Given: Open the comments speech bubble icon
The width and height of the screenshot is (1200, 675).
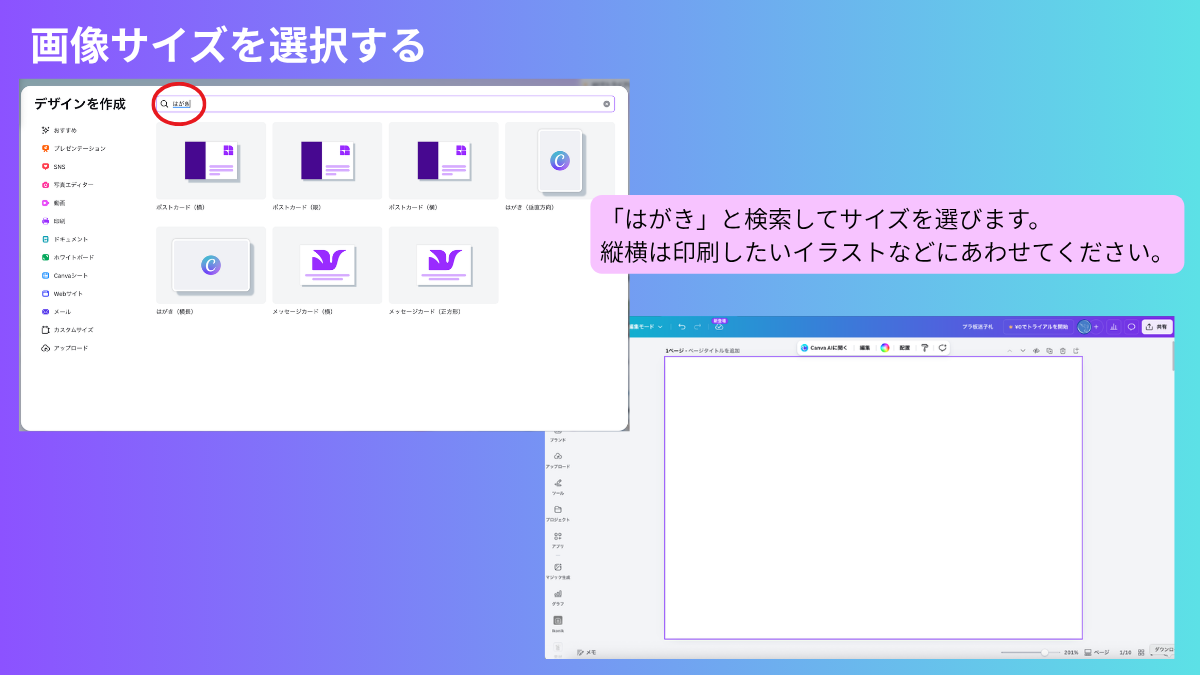Looking at the screenshot, I should tap(1131, 326).
